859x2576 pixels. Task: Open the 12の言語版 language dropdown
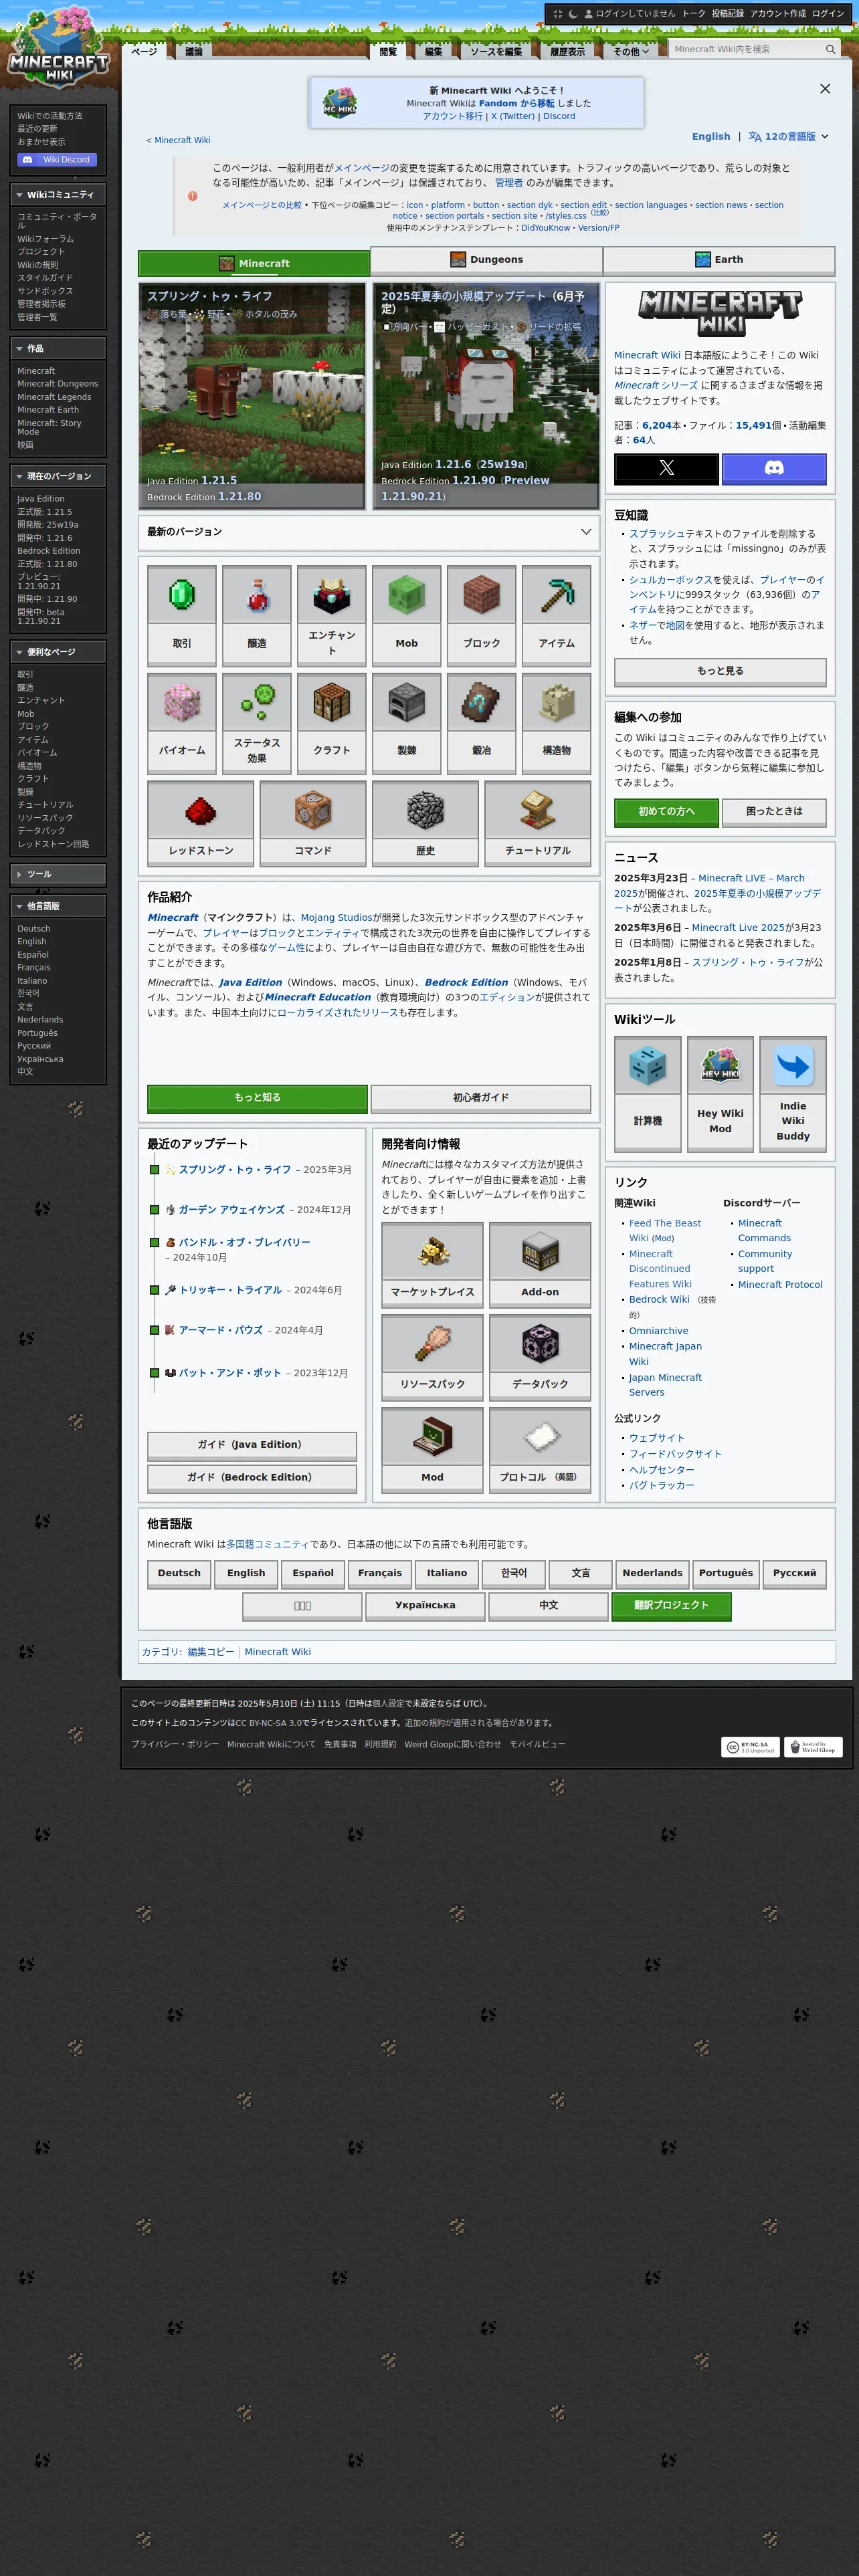pyautogui.click(x=788, y=136)
